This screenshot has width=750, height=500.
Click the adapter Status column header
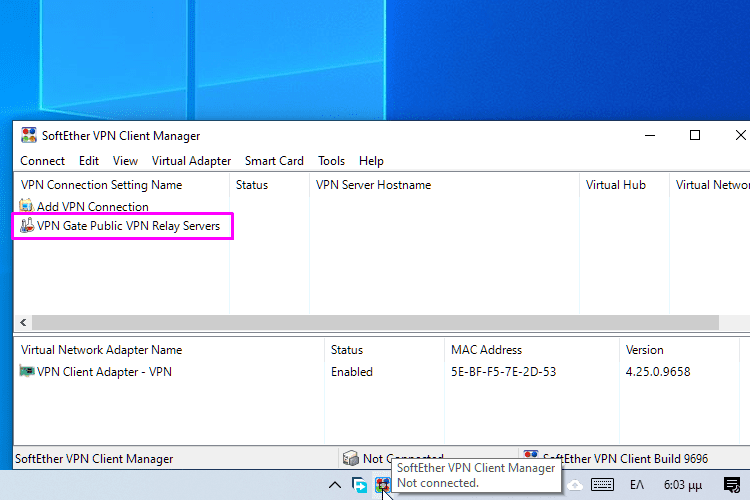[385, 350]
